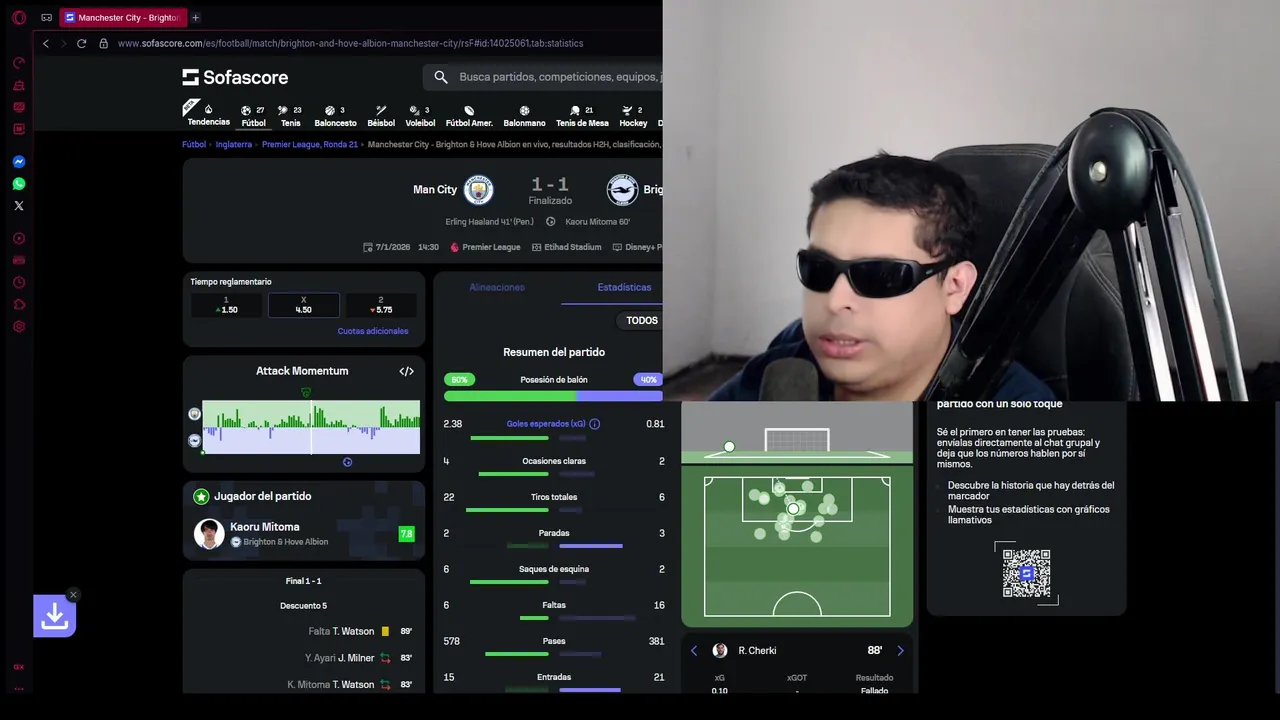Image resolution: width=1280 pixels, height=720 pixels.
Task: Click the goal marker below the momentum graph
Action: (347, 462)
